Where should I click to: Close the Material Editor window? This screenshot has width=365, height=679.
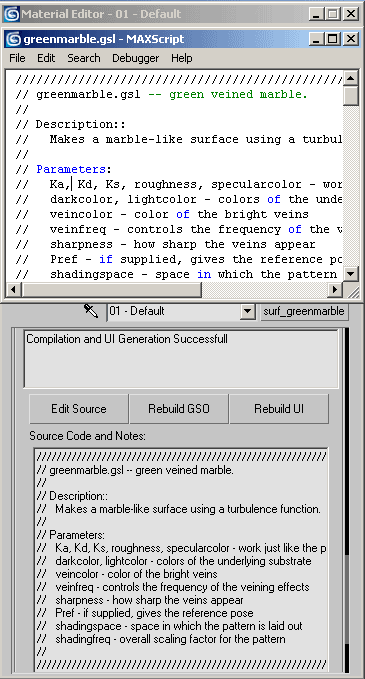click(350, 14)
